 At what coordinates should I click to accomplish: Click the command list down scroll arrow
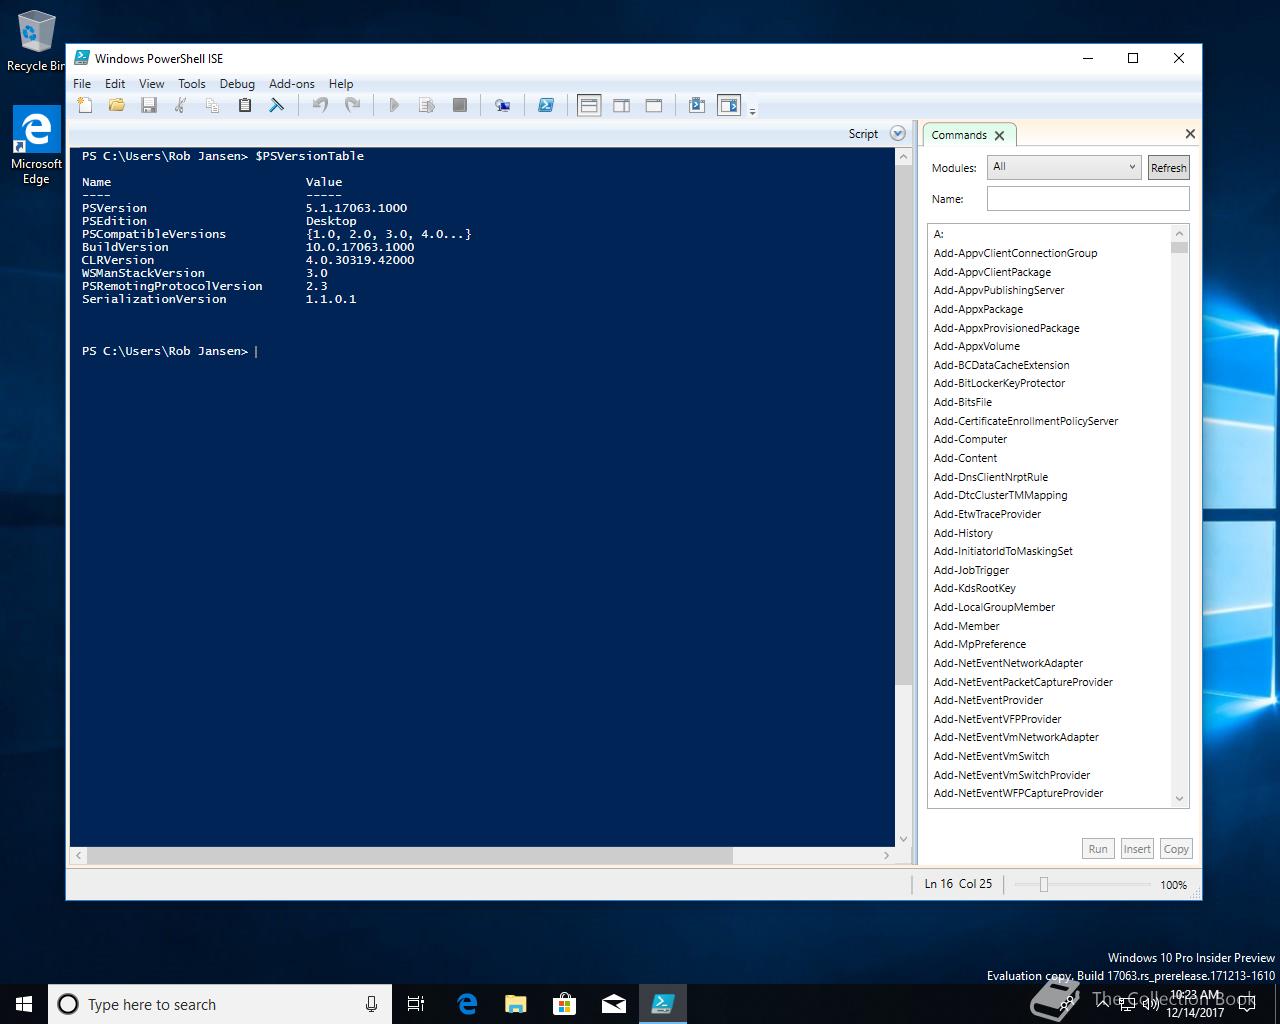click(x=1179, y=798)
